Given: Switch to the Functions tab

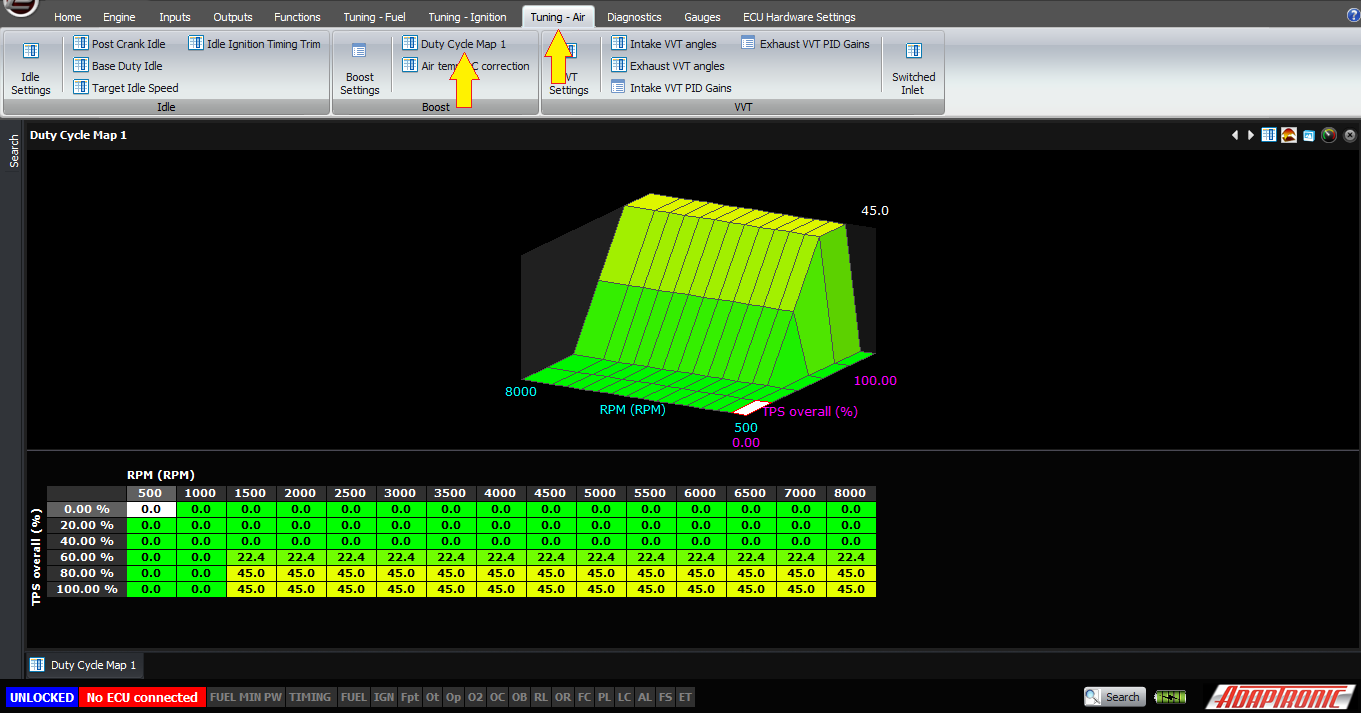Looking at the screenshot, I should tap(297, 17).
